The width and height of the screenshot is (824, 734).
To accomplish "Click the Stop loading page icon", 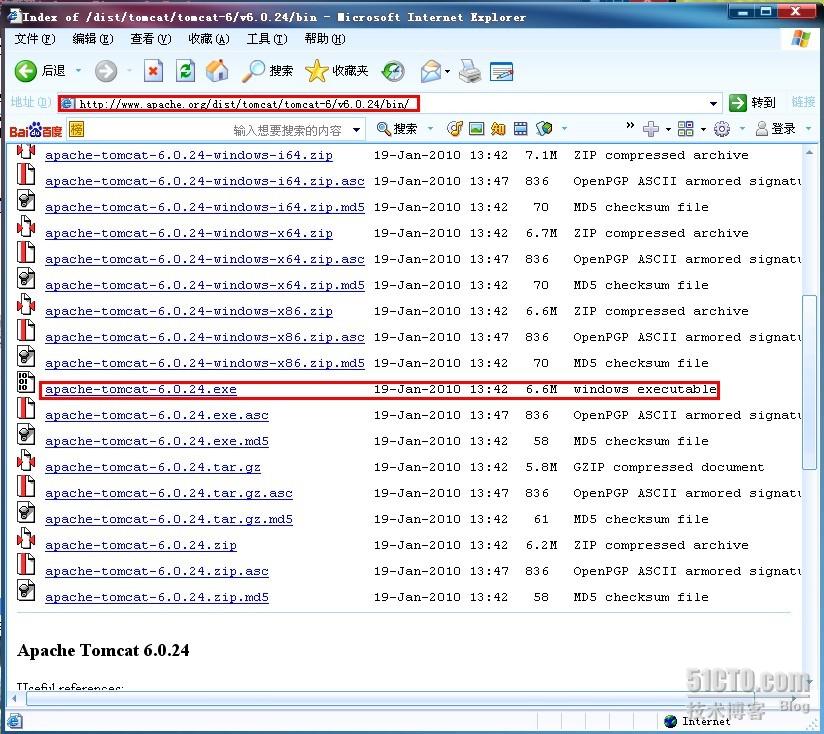I will coord(153,71).
